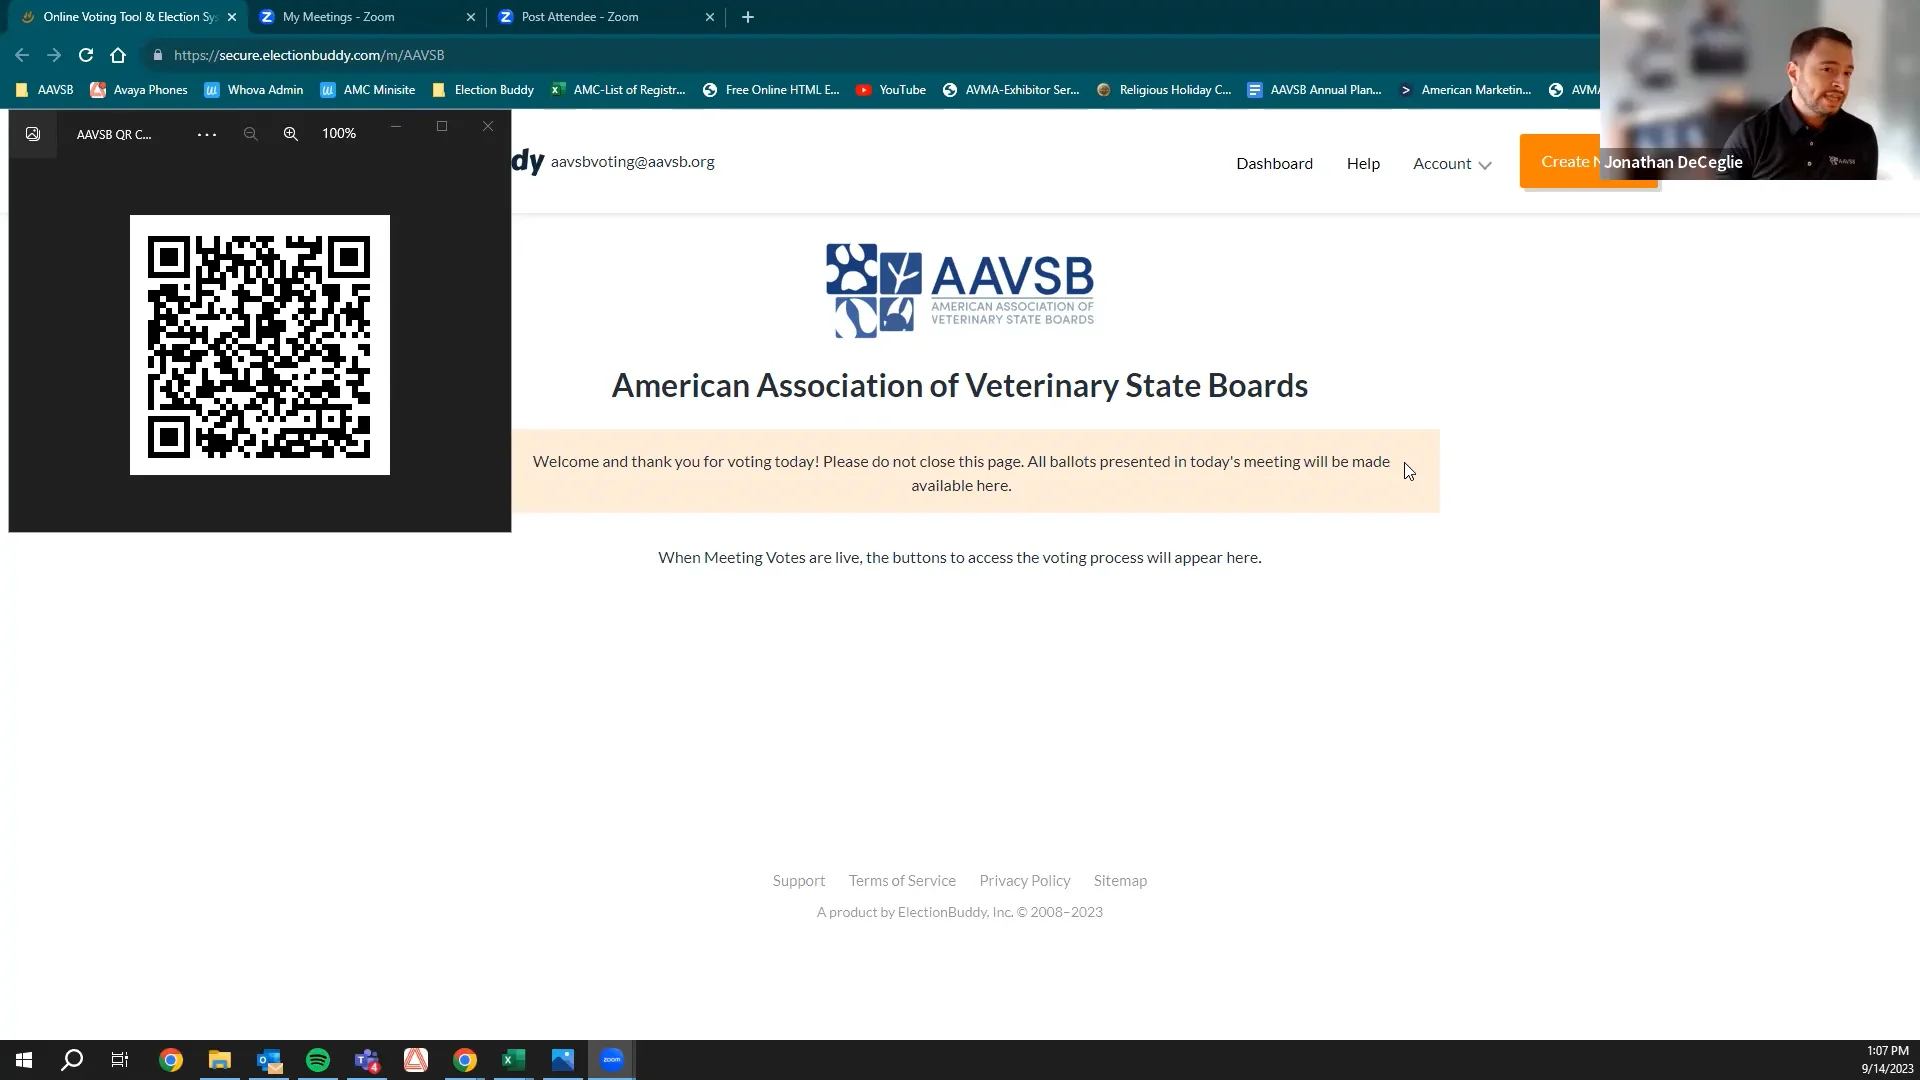
Task: Click the image viewer app icon in its title bar
Action: pyautogui.click(x=32, y=133)
